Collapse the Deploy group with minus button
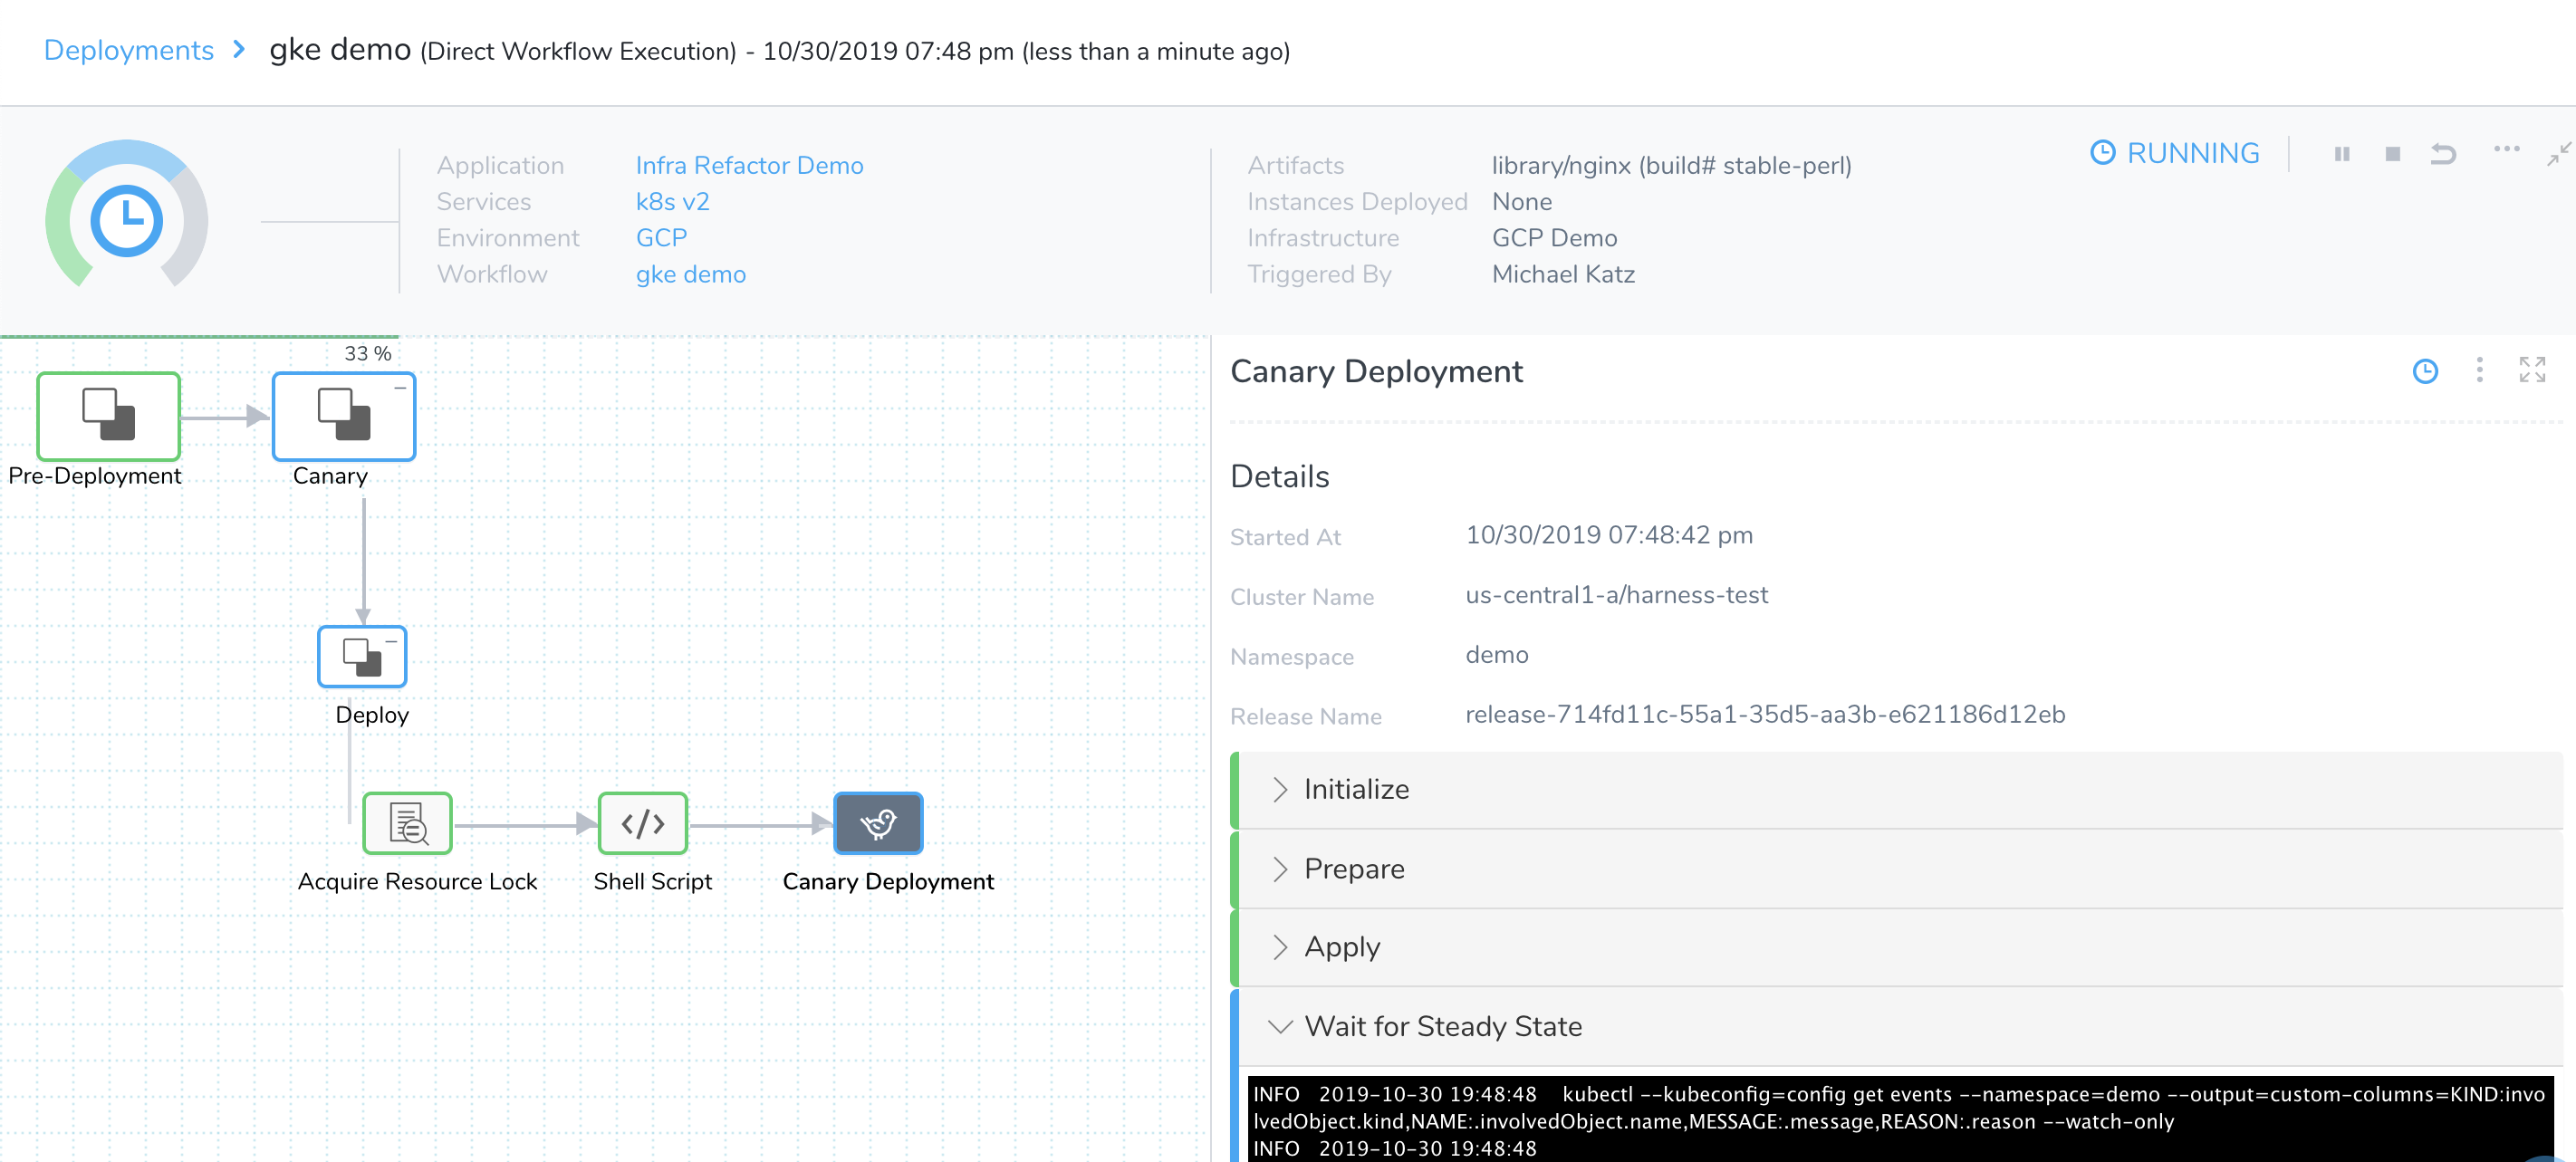Screen dimensions: 2576x1162 pyautogui.click(x=392, y=641)
